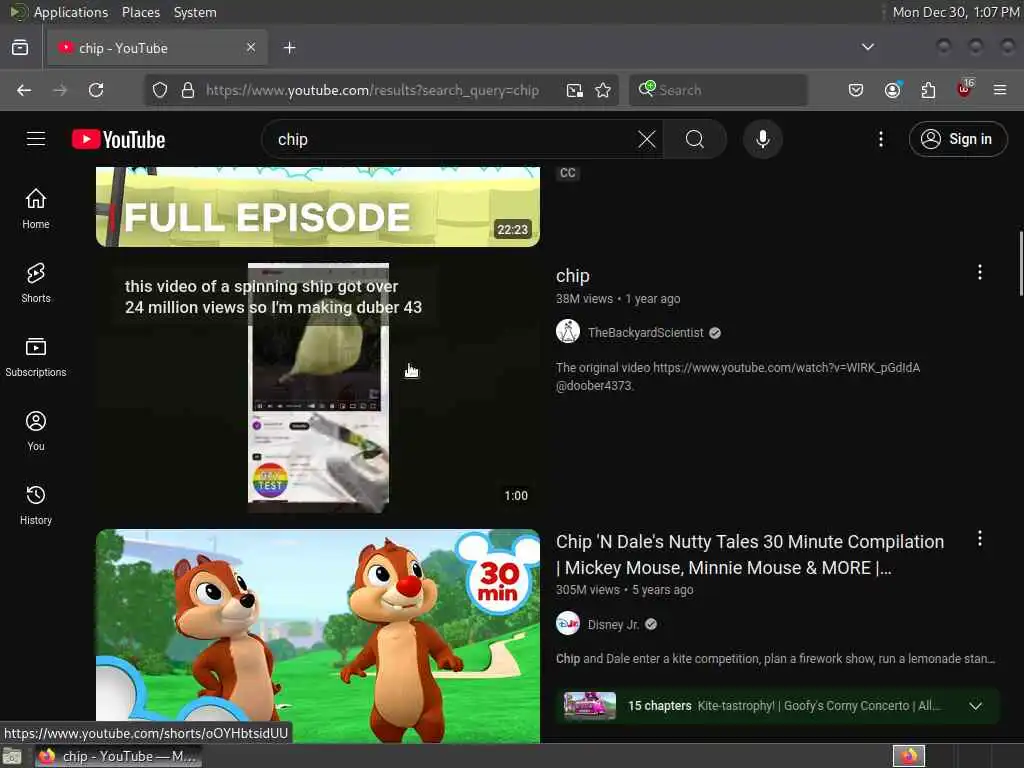Open Firefox View button
Viewport: 1024px width, 768px height.
(x=20, y=48)
